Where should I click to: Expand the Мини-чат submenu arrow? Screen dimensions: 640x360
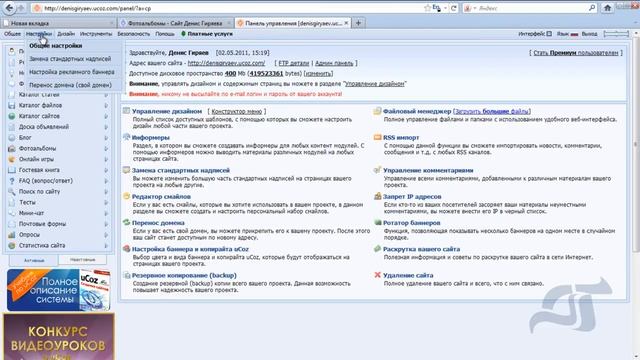[106, 213]
